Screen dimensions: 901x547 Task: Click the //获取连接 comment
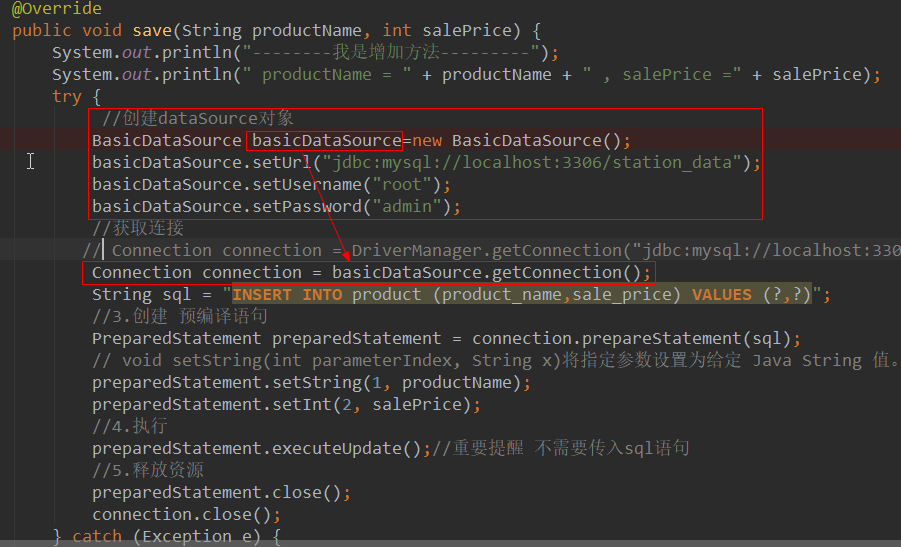click(138, 228)
